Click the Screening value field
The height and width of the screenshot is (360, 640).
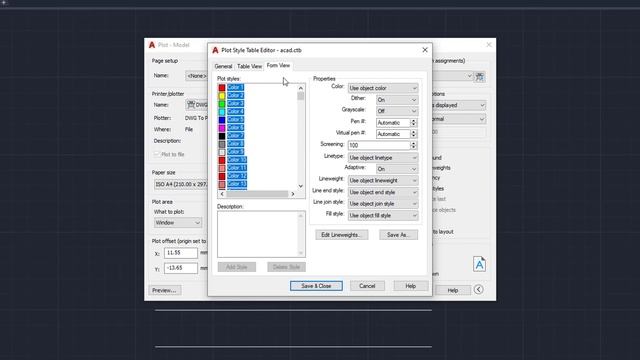point(379,145)
